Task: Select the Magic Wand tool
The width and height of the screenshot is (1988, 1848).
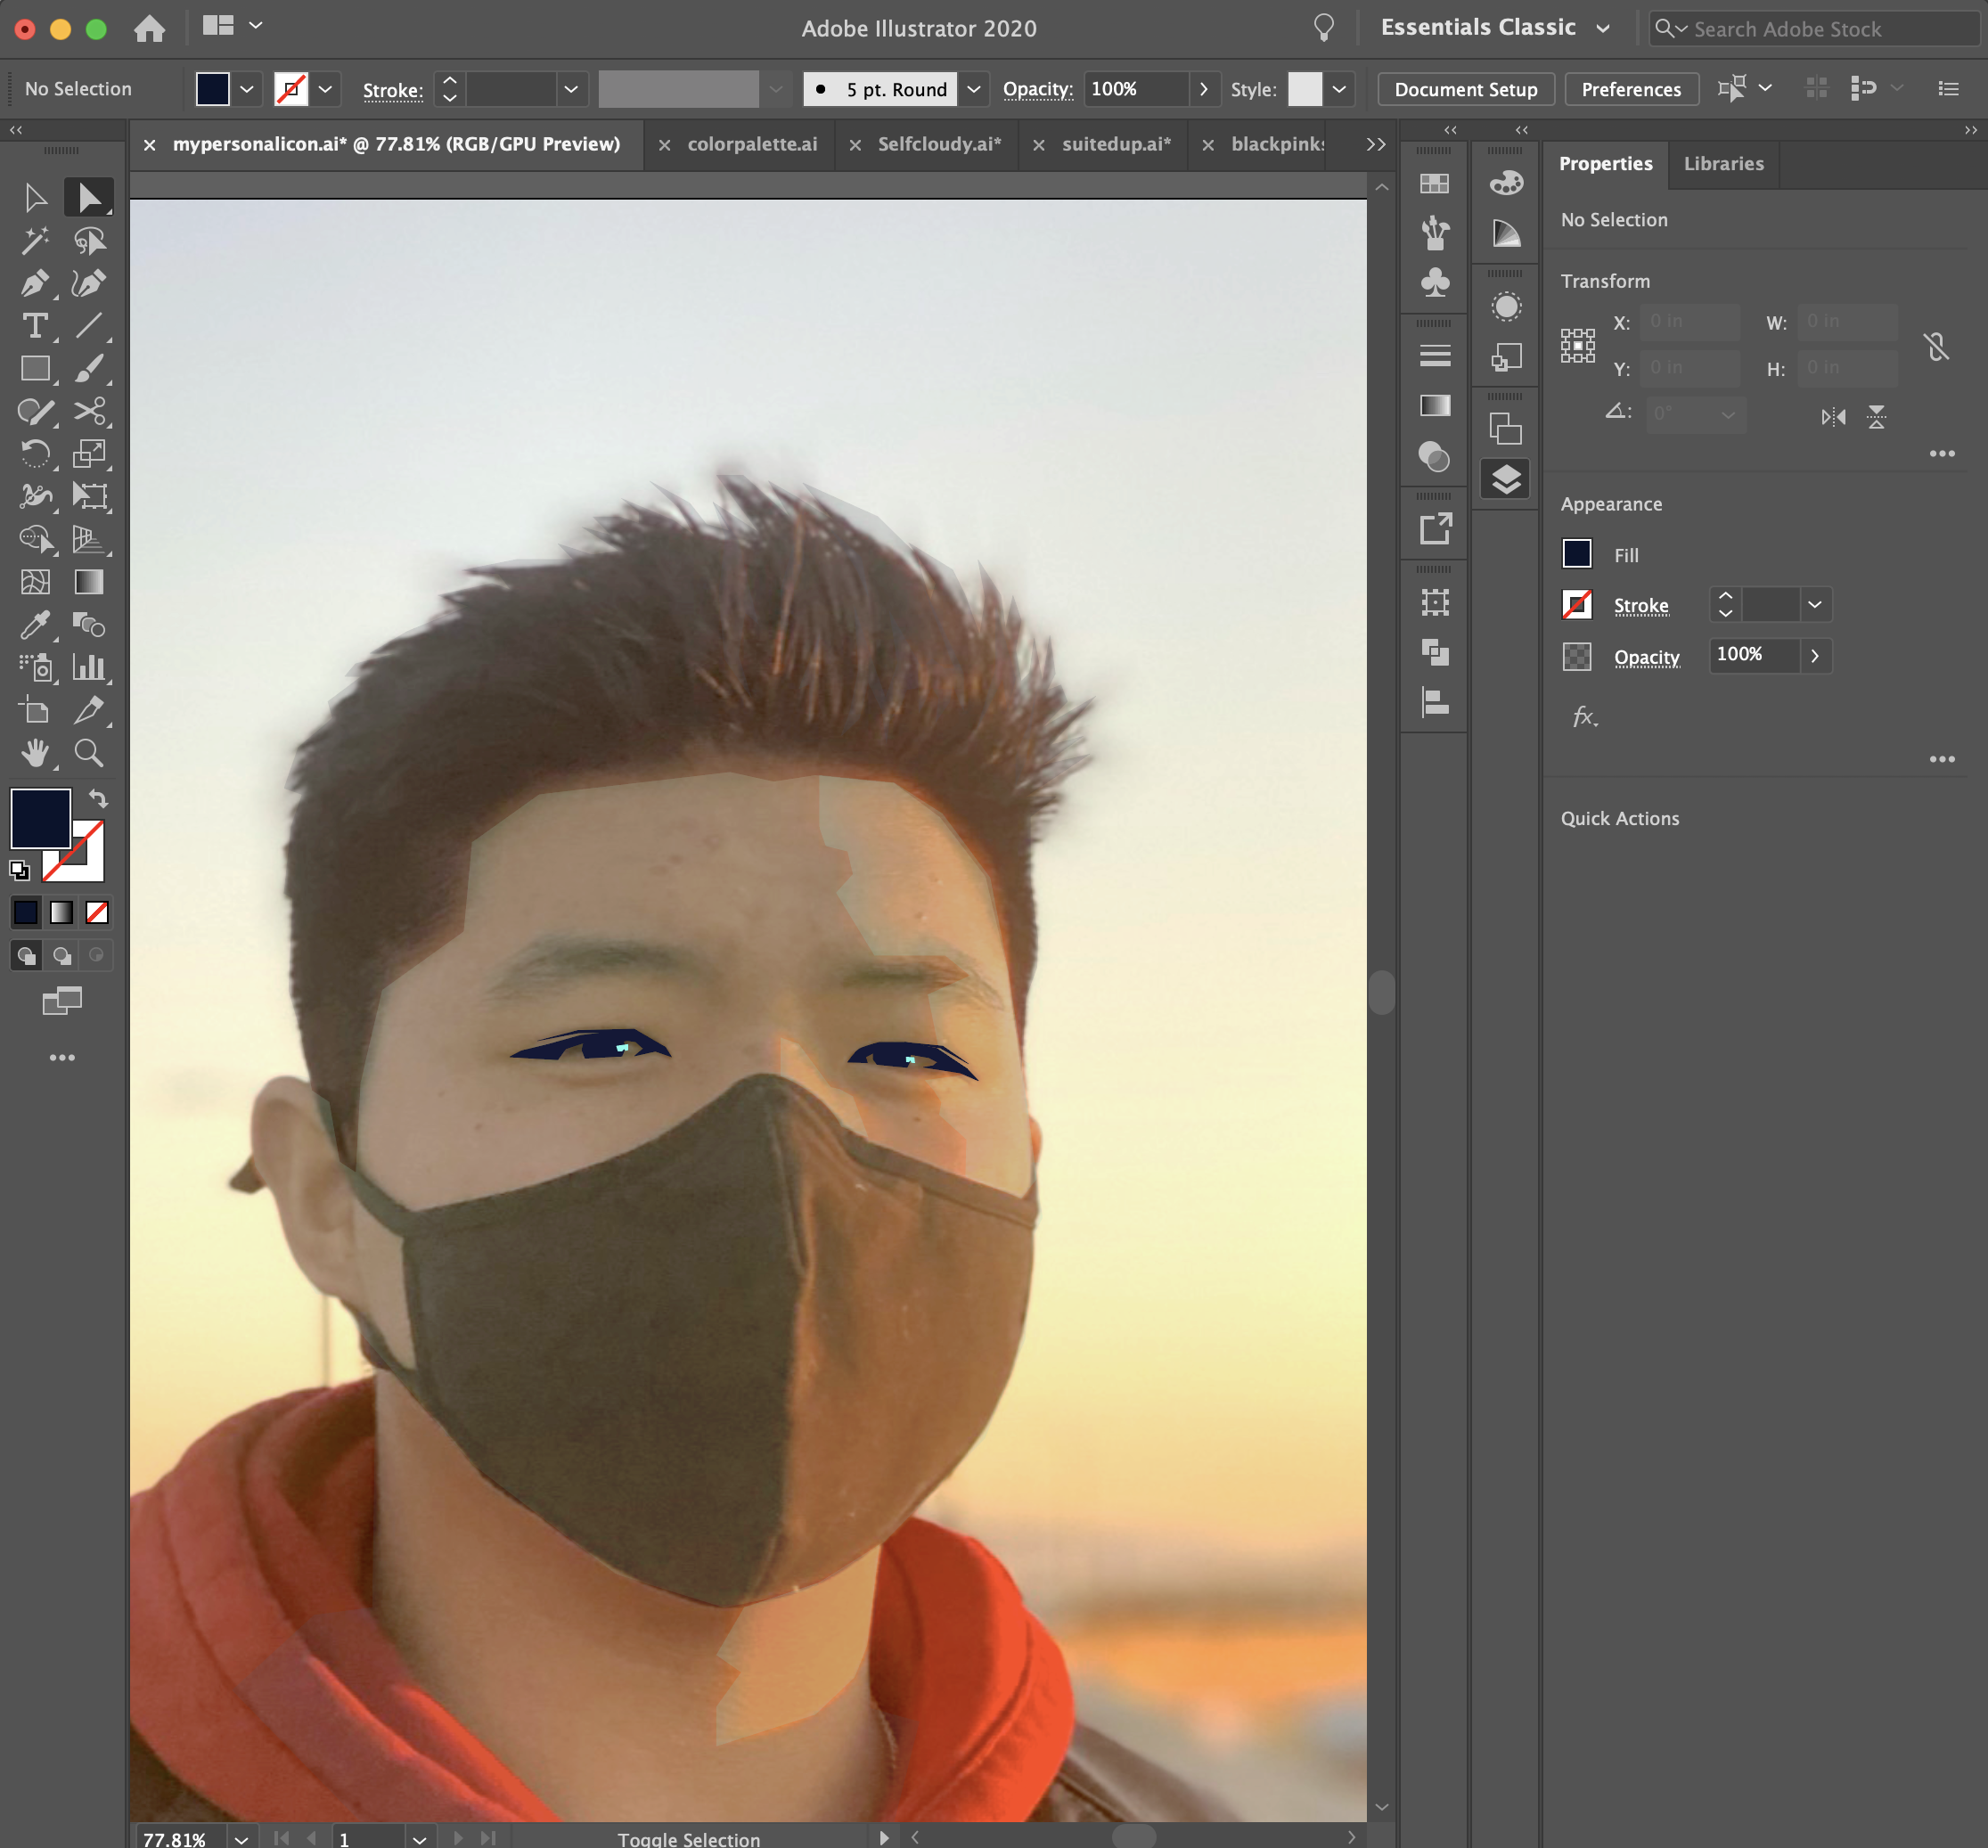Action: click(35, 240)
